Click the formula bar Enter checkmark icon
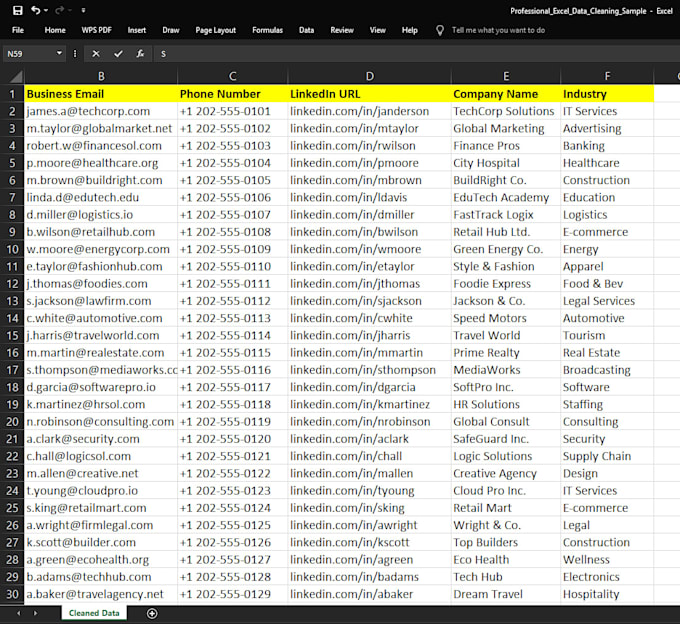Screen dimensions: 680x624 pyautogui.click(x=118, y=54)
